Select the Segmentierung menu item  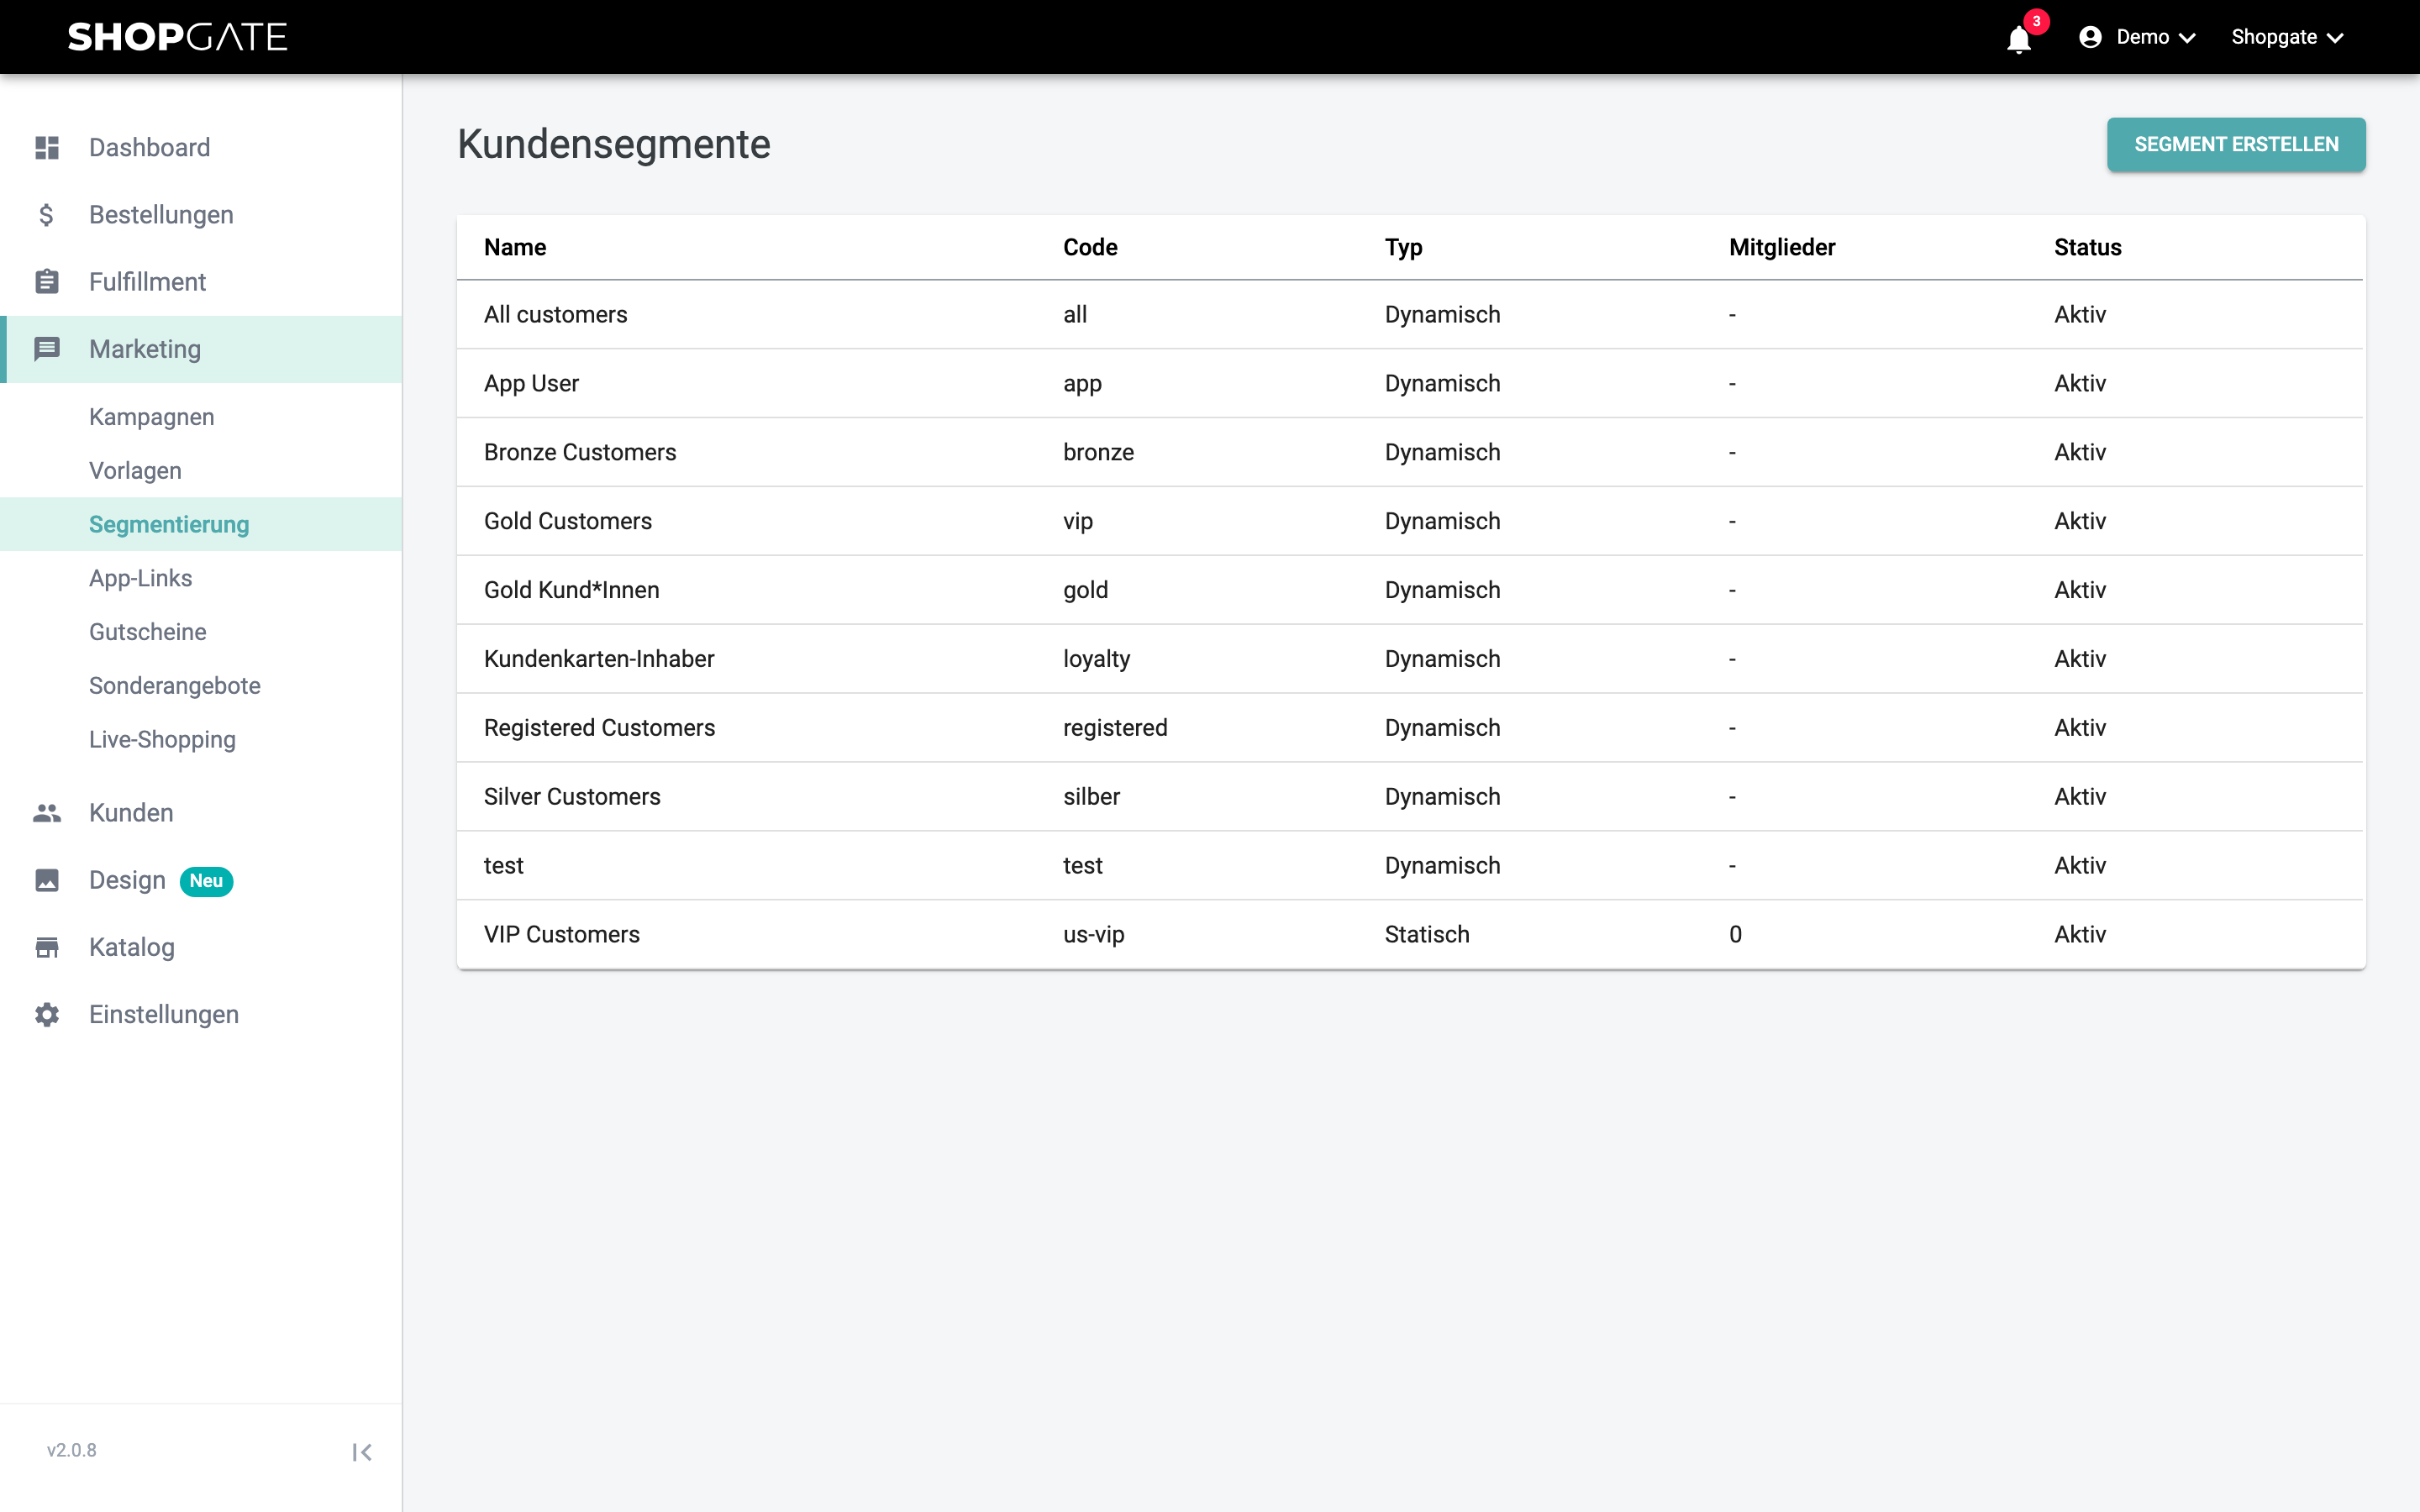point(201,524)
